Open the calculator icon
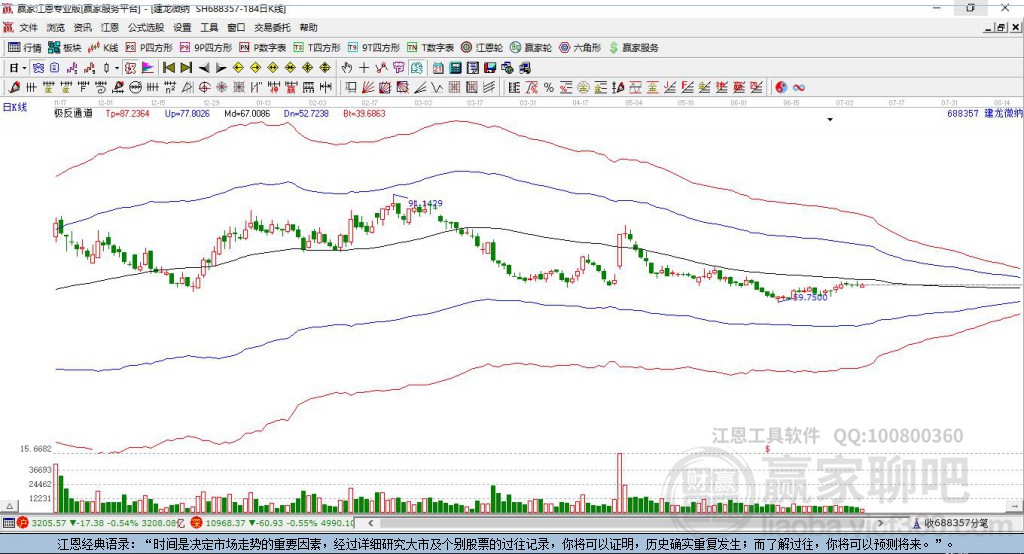The height and width of the screenshot is (554, 1024). coord(456,68)
